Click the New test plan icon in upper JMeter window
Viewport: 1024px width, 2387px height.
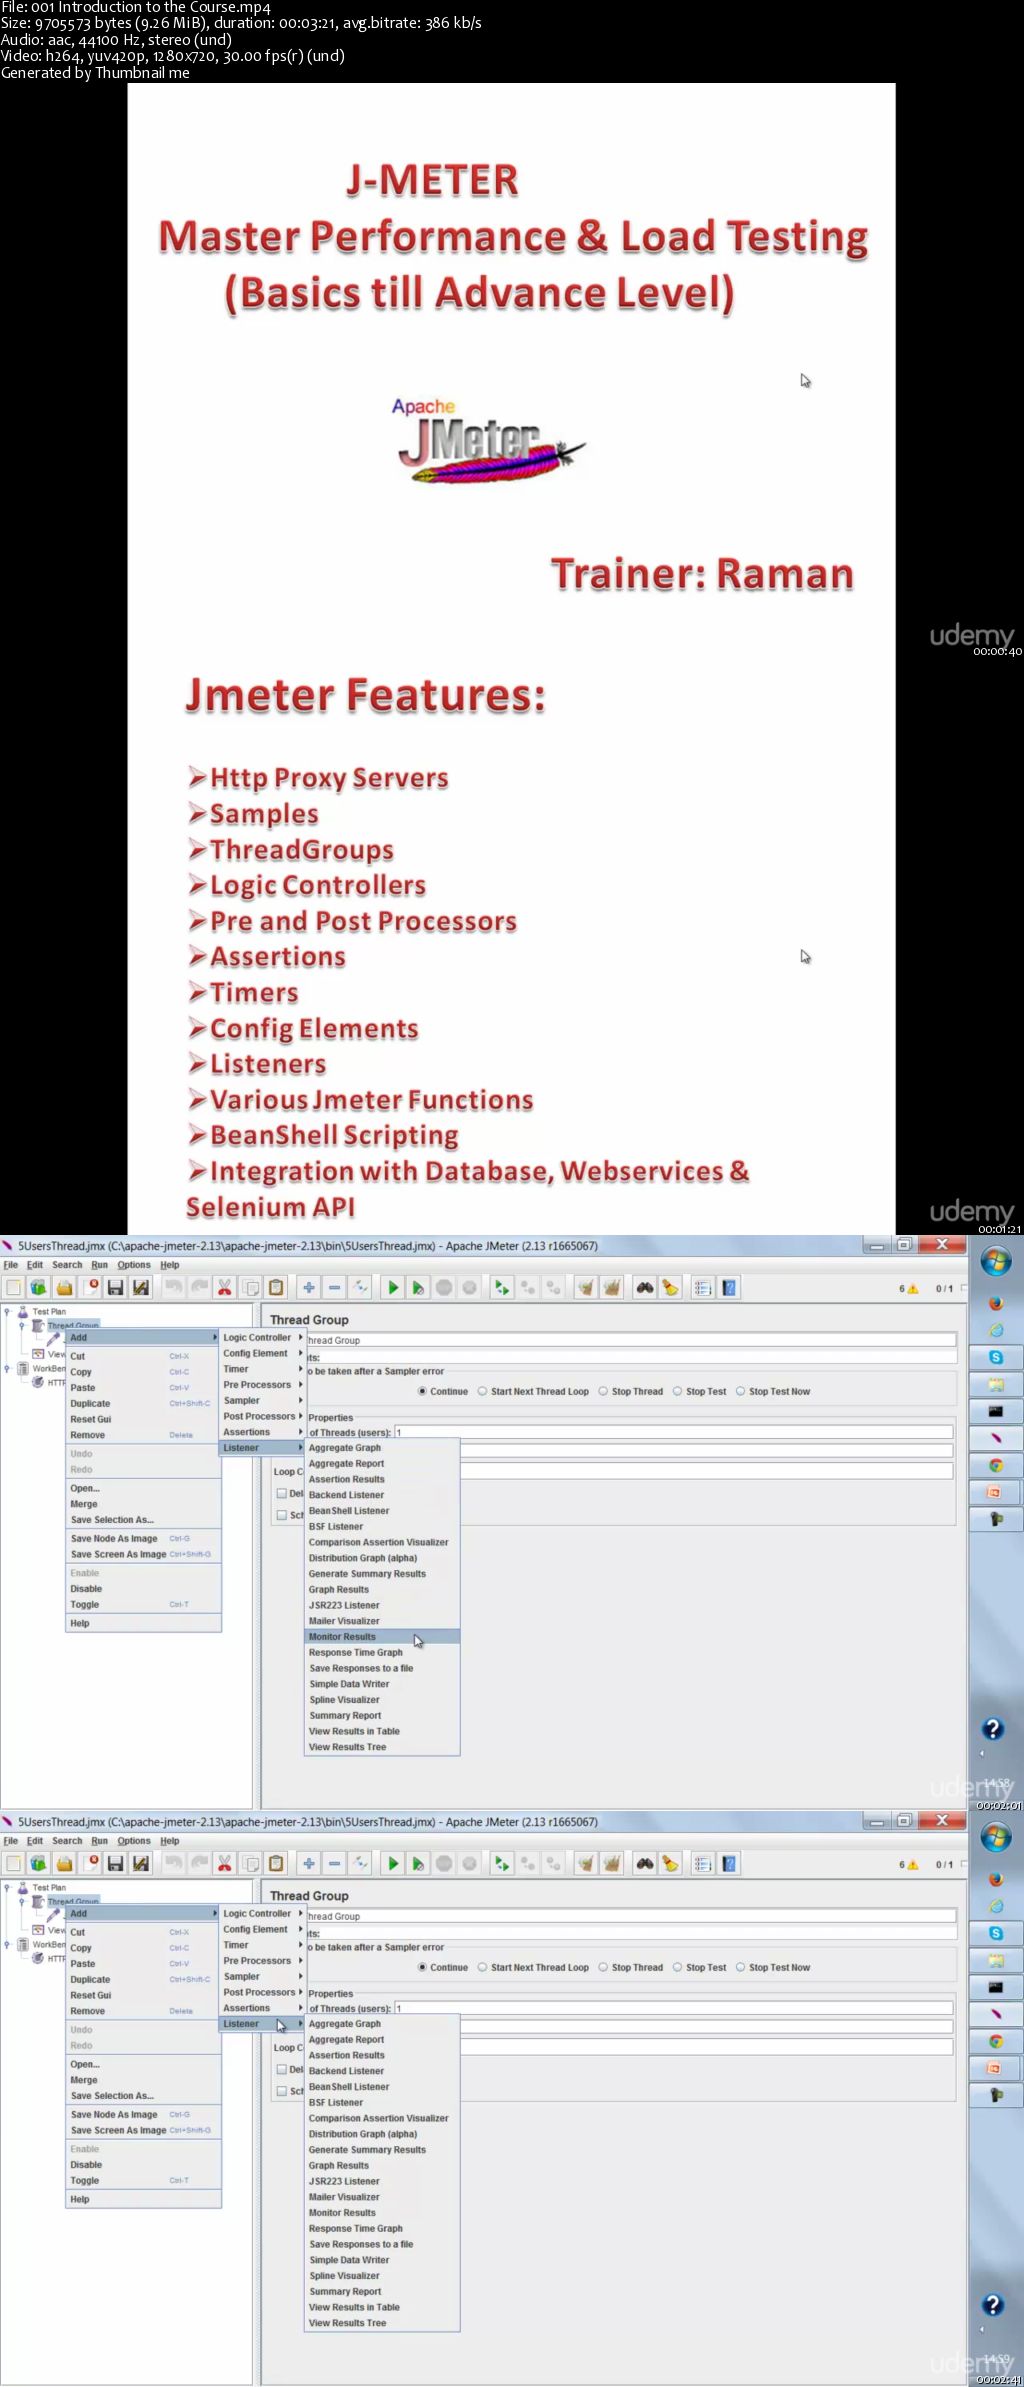pyautogui.click(x=12, y=1287)
